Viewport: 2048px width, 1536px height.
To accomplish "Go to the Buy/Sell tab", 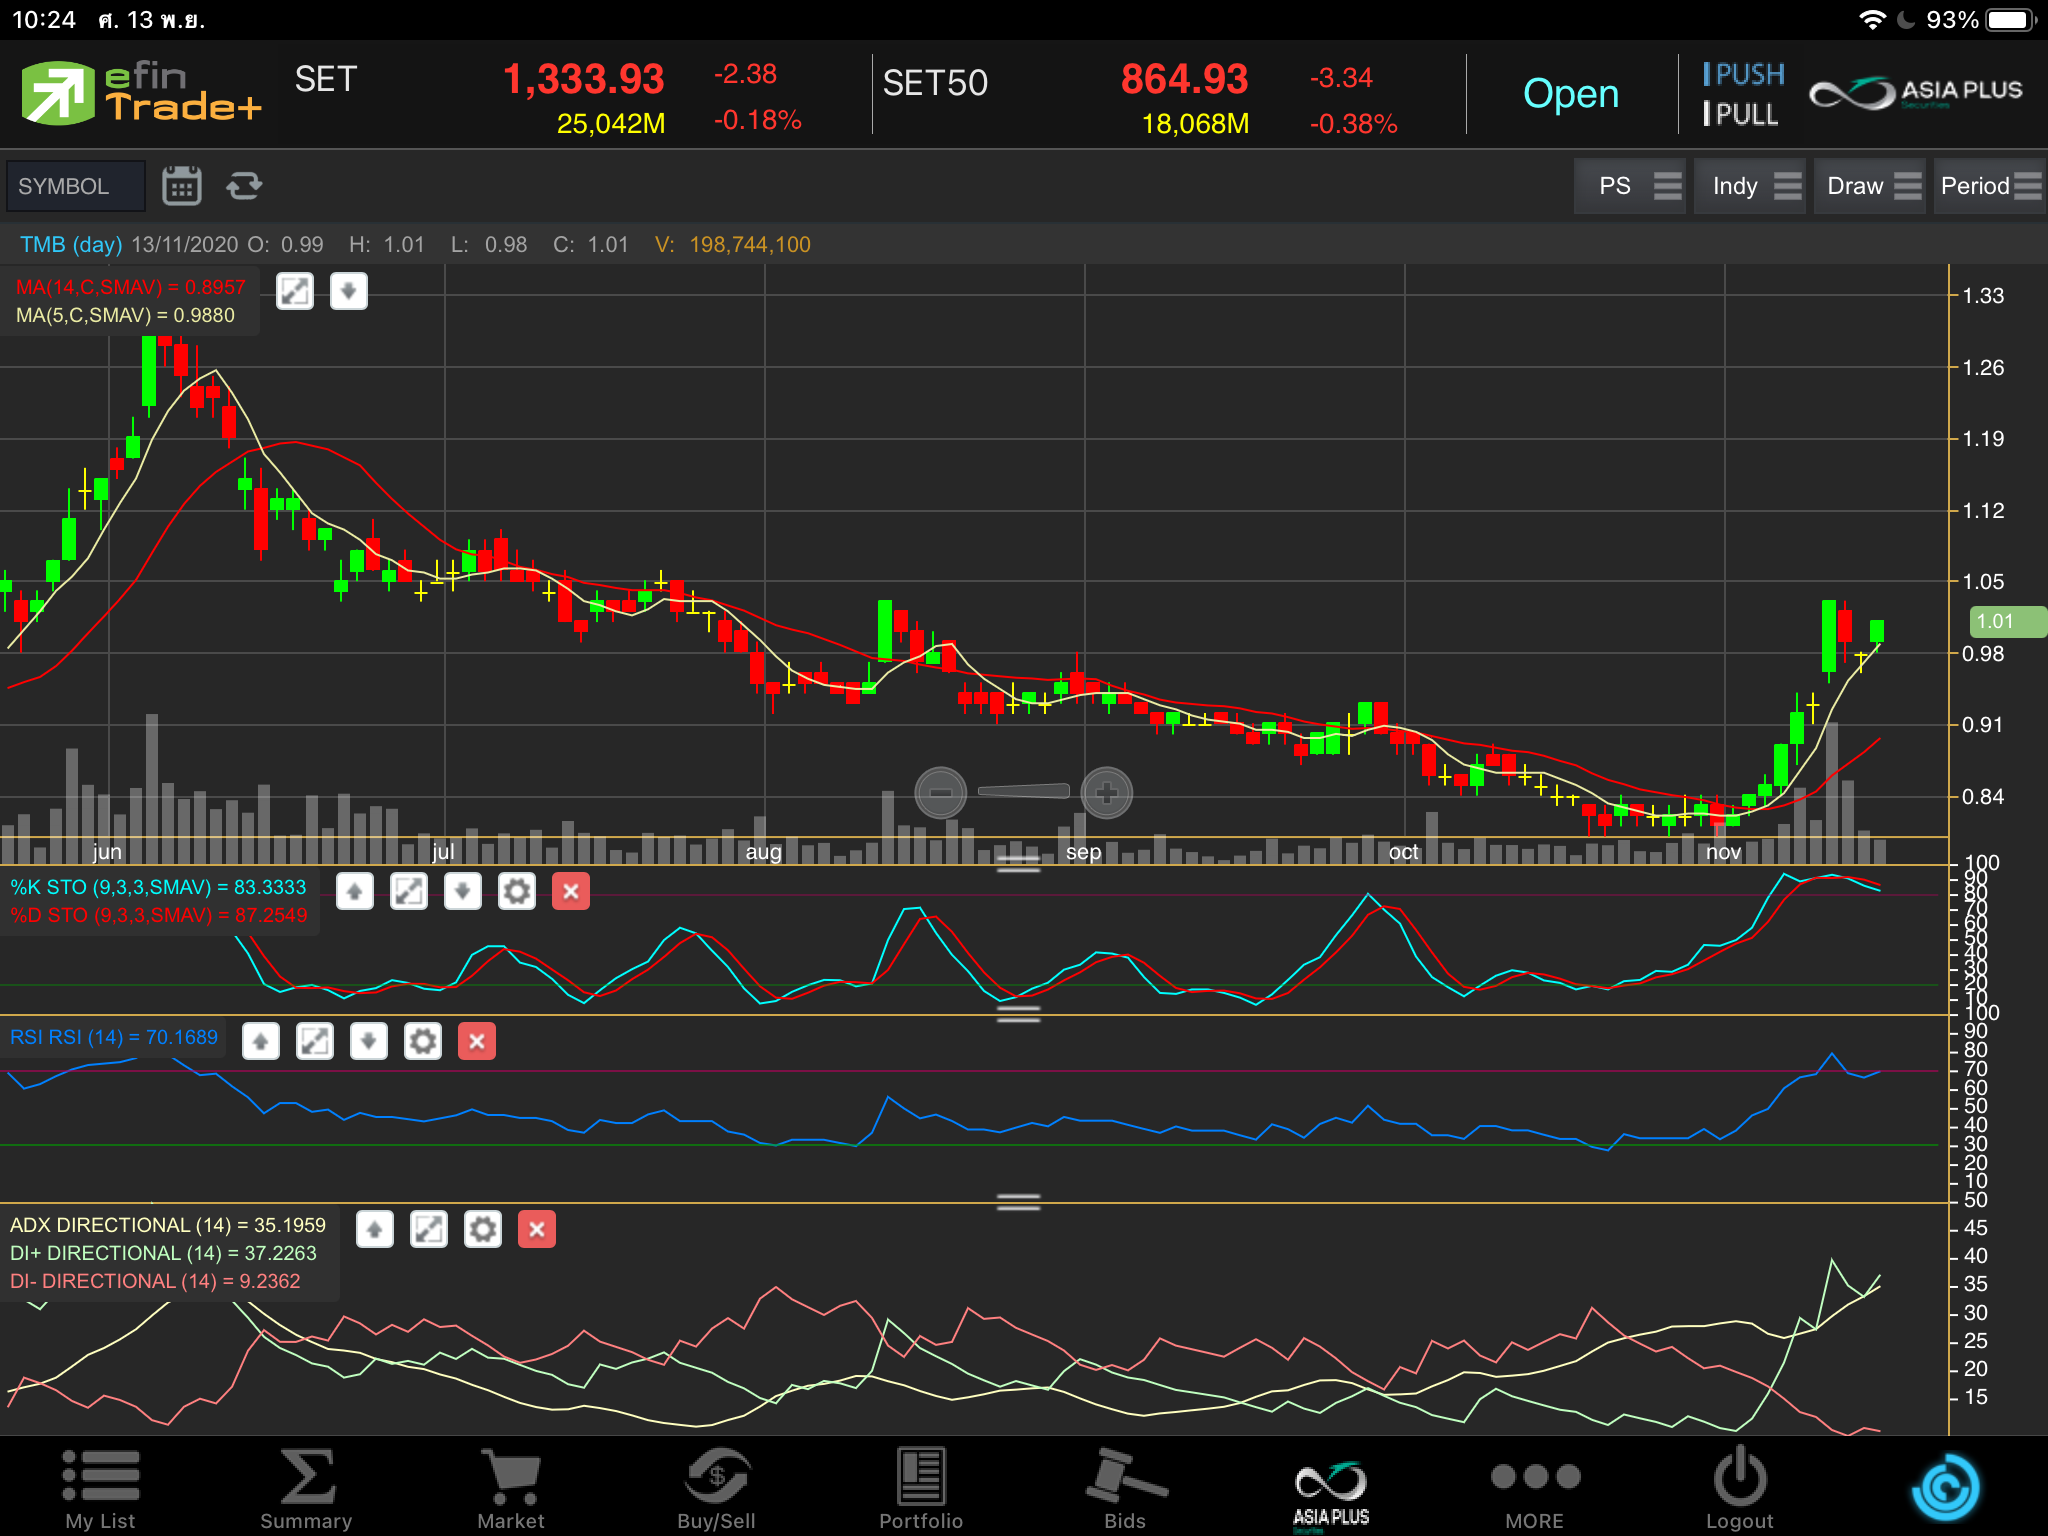I will click(x=716, y=1488).
